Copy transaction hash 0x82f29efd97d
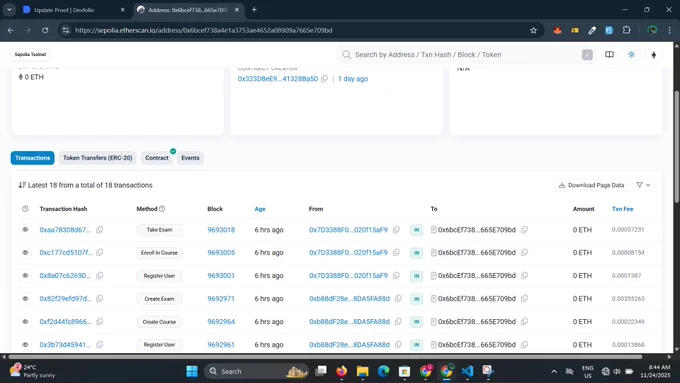Viewport: 680px width, 383px height. [x=100, y=298]
